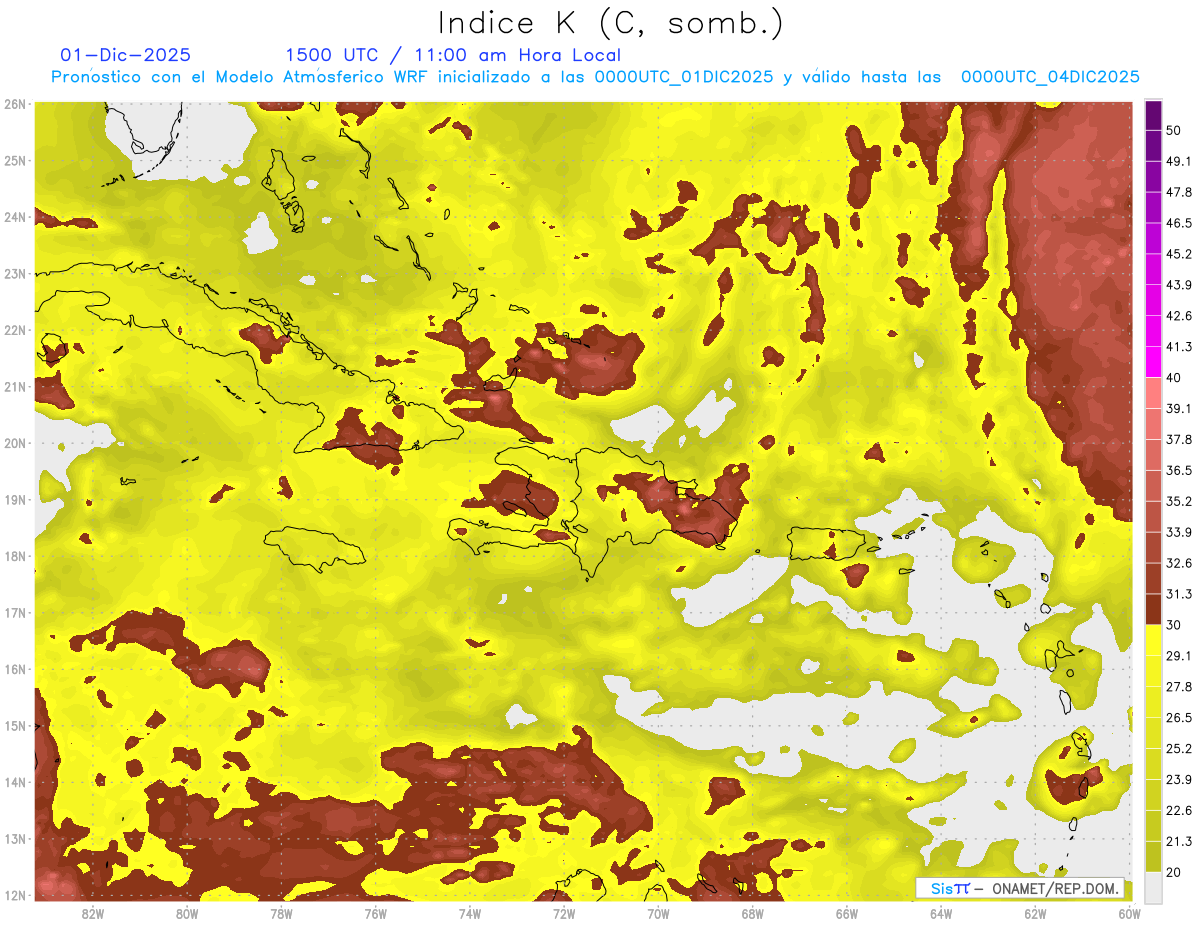Click the latitude axis label "22N"
The width and height of the screenshot is (1200, 927).
coord(15,330)
